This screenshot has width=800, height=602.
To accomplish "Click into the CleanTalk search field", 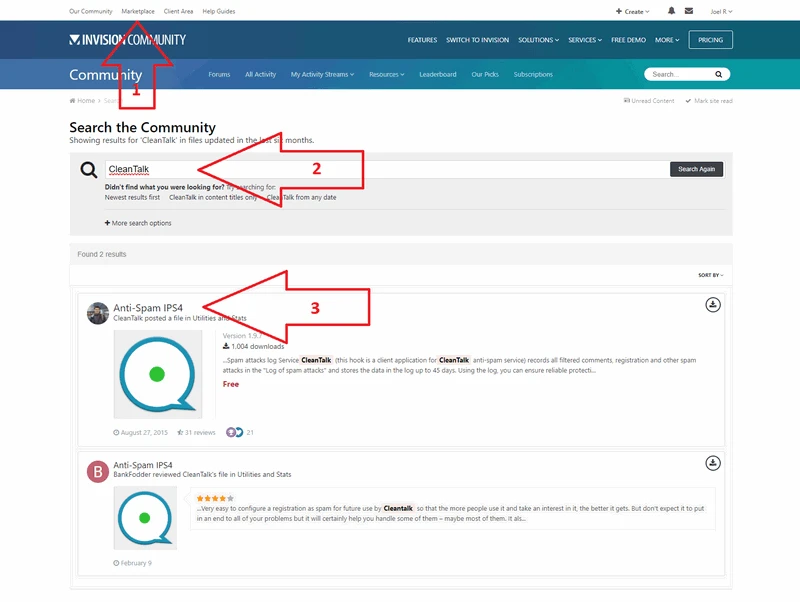I will [x=387, y=169].
